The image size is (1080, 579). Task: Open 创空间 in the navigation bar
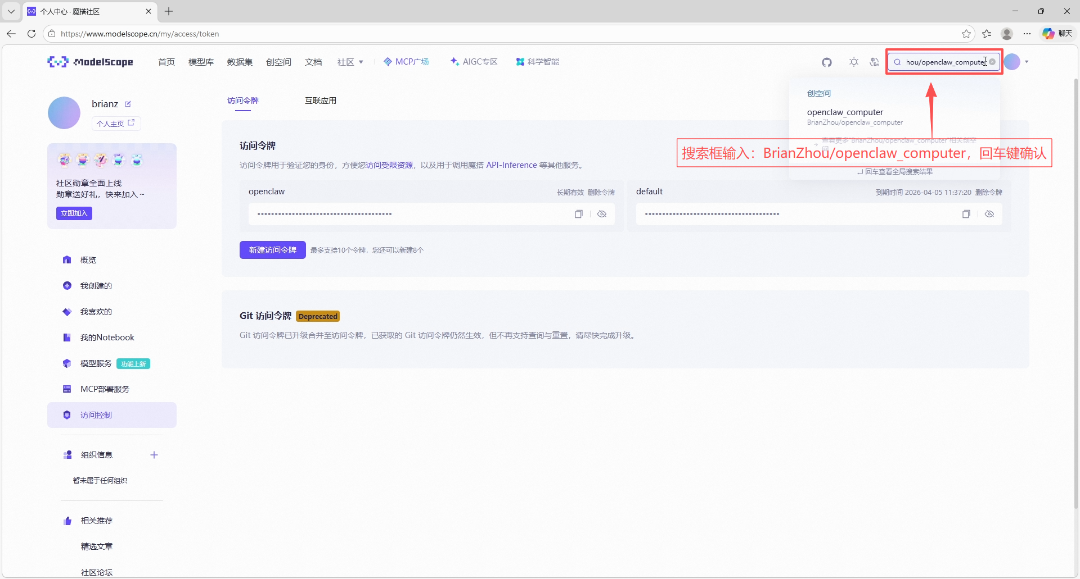pyautogui.click(x=278, y=62)
